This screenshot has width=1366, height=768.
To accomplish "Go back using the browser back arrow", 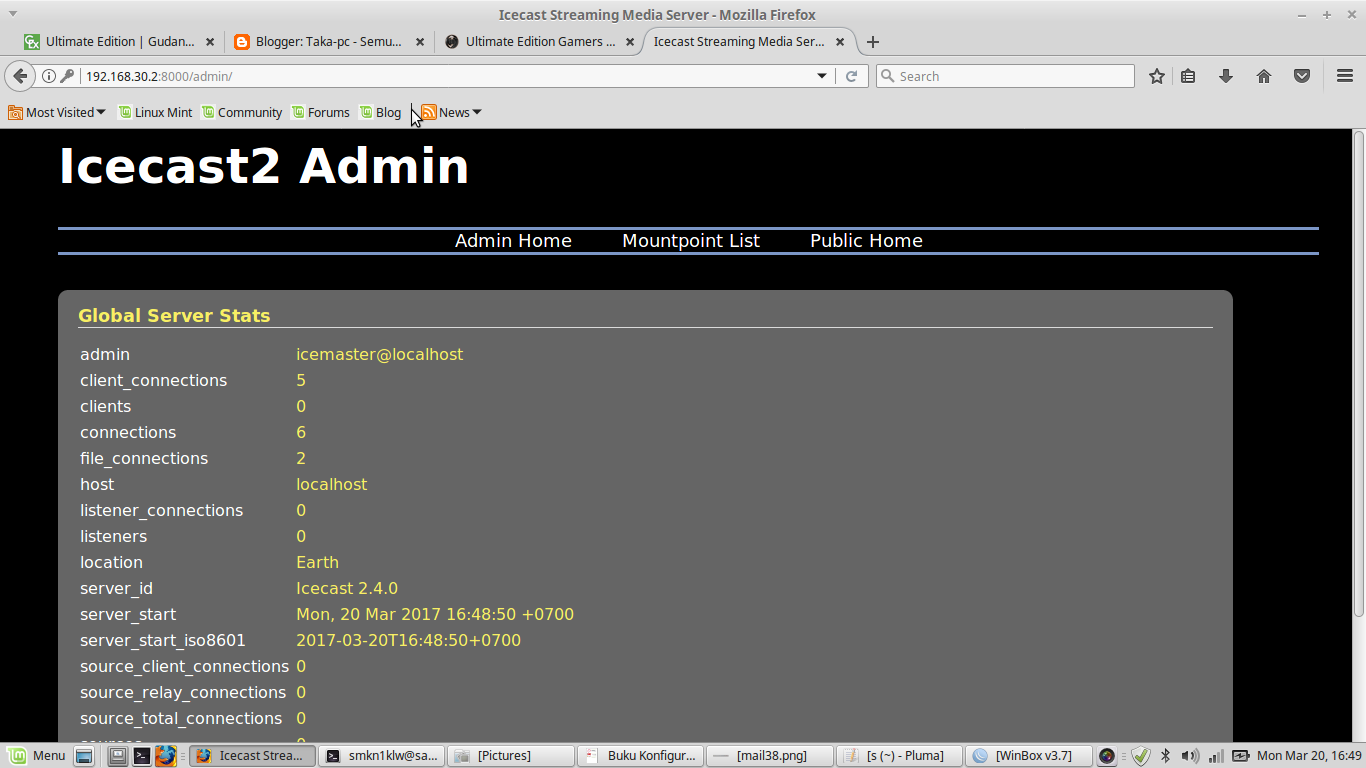I will [x=20, y=76].
